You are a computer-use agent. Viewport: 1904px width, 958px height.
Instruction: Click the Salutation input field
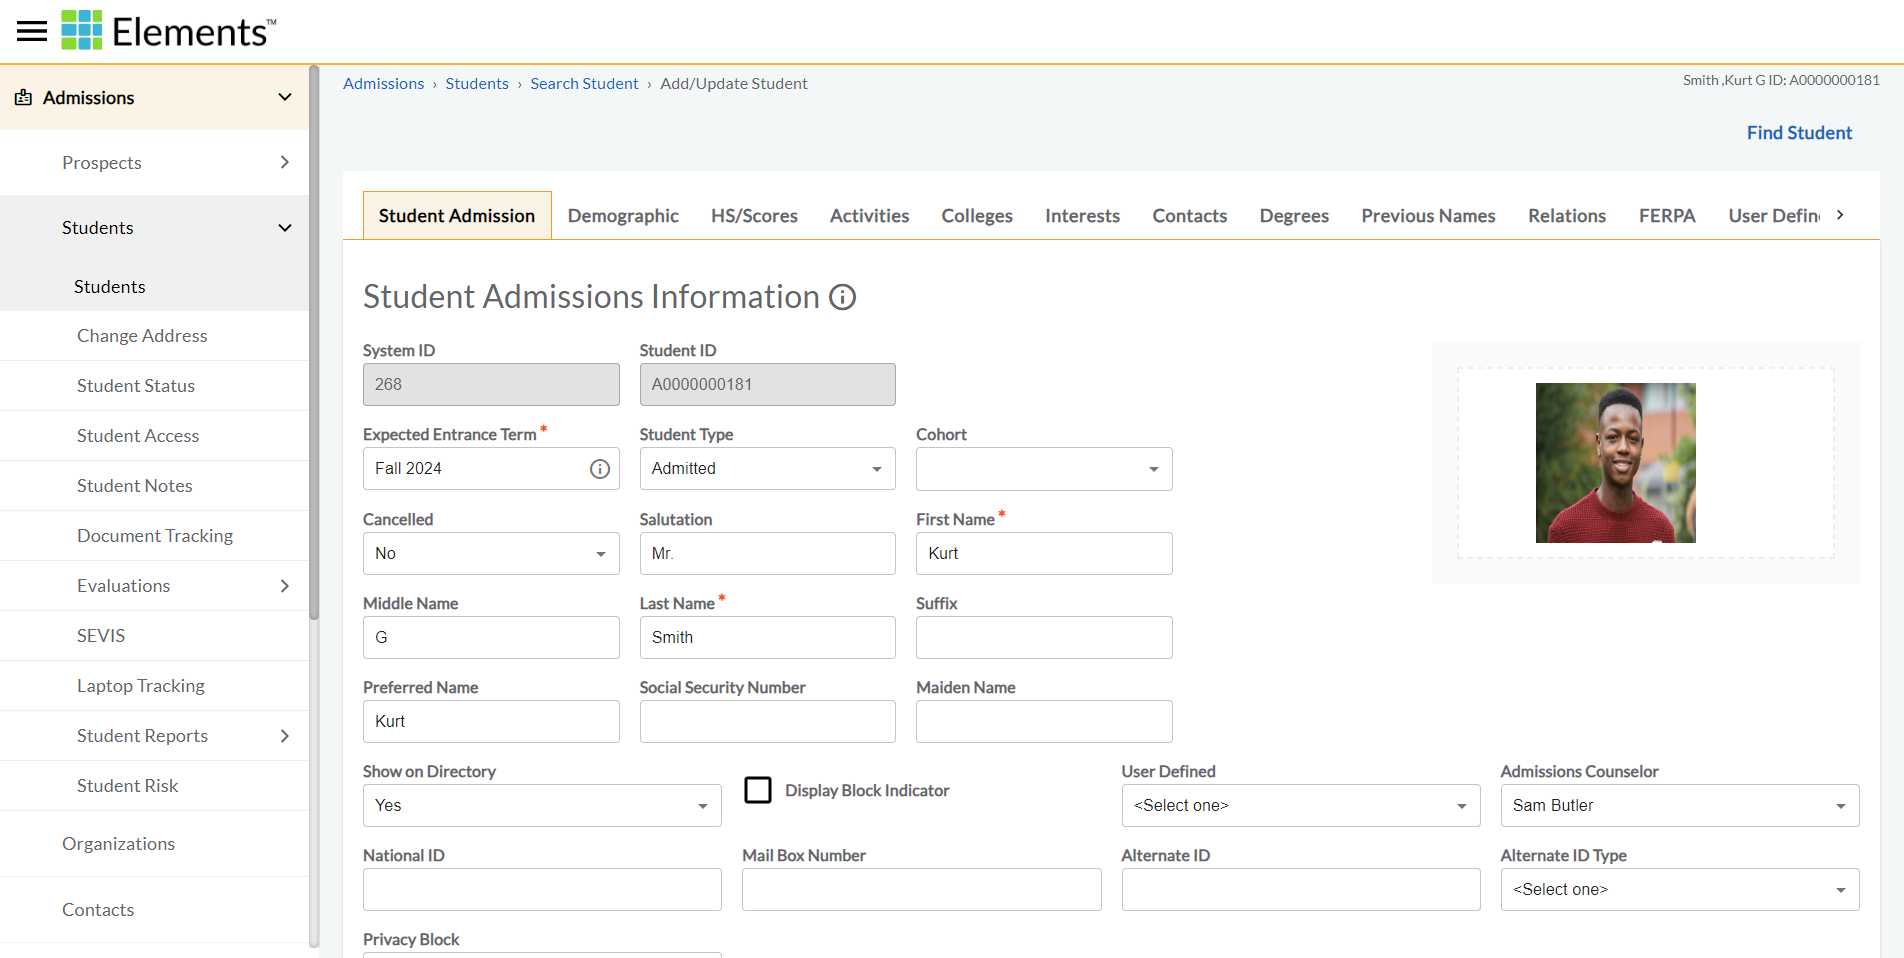click(x=767, y=553)
